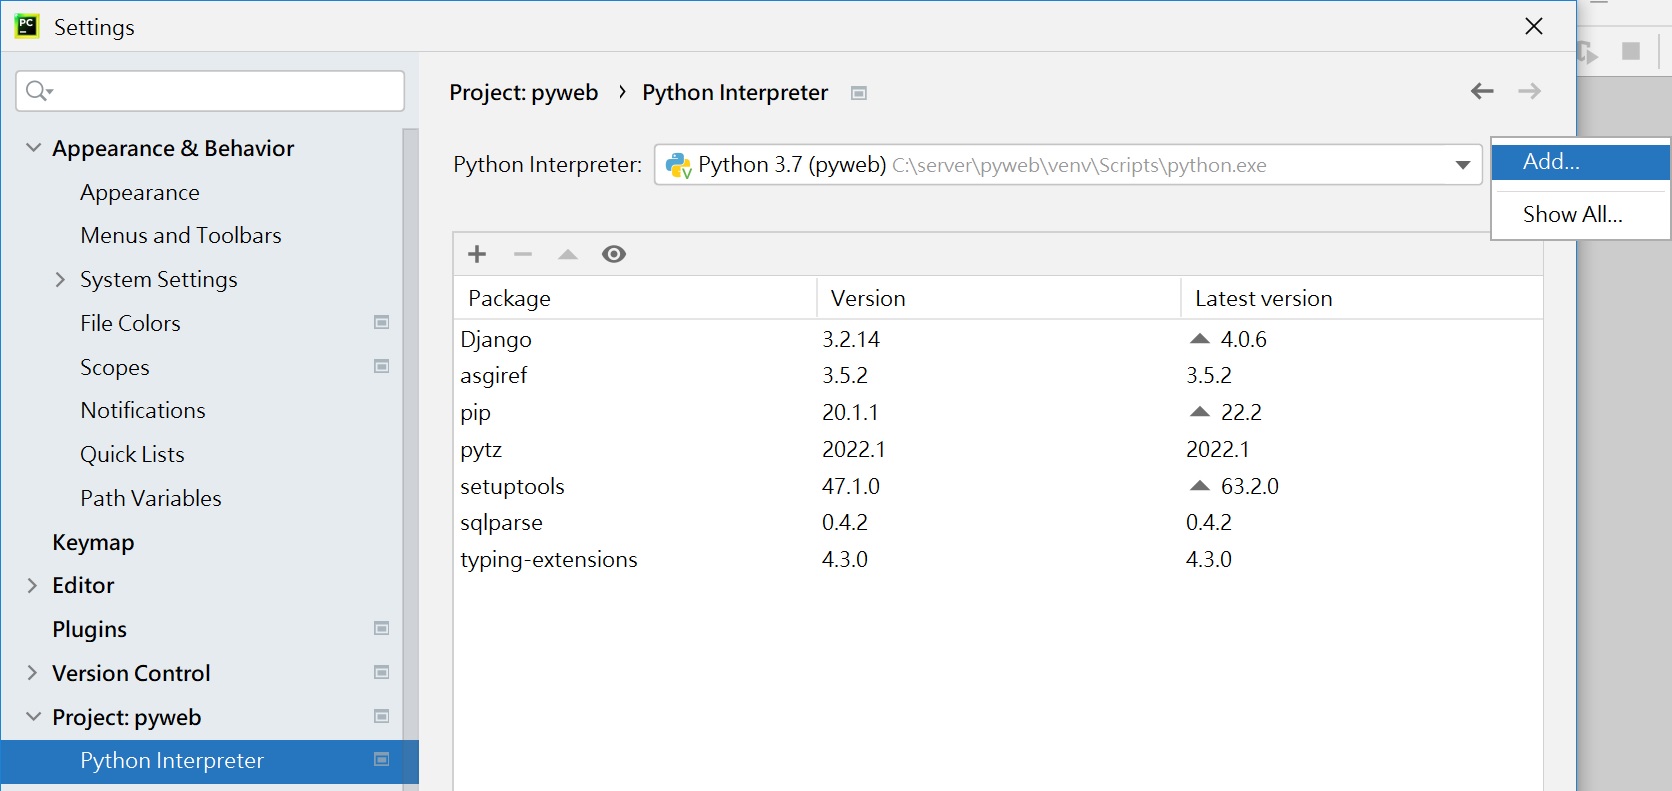The image size is (1672, 791).
Task: Open Plugins settings
Action: (89, 629)
